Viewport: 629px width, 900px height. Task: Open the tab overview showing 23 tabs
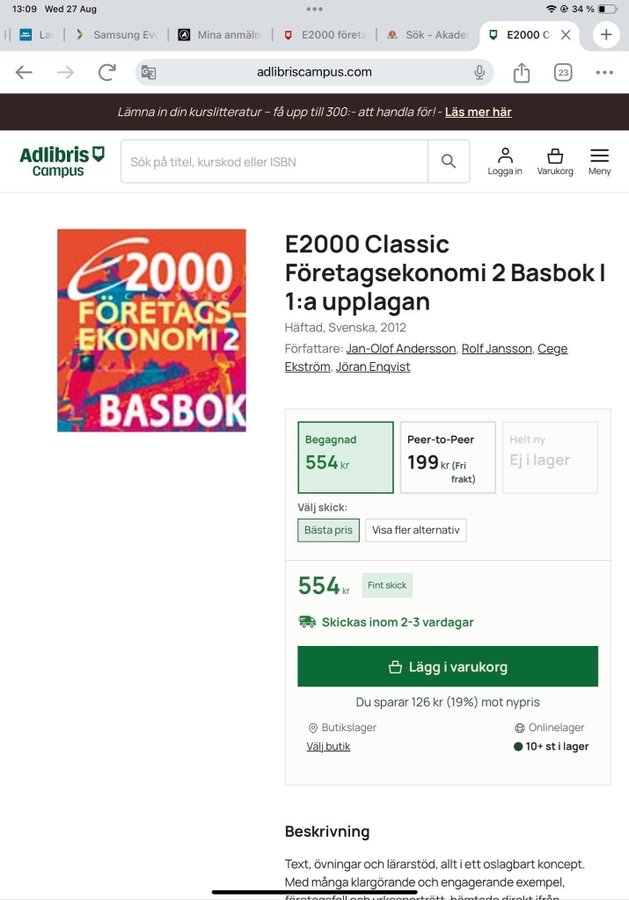pyautogui.click(x=563, y=72)
